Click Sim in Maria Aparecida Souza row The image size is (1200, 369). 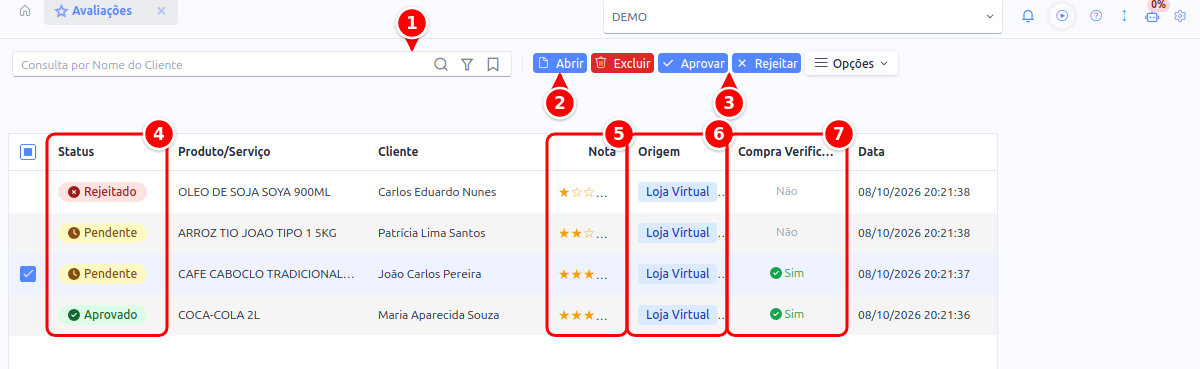pos(787,314)
